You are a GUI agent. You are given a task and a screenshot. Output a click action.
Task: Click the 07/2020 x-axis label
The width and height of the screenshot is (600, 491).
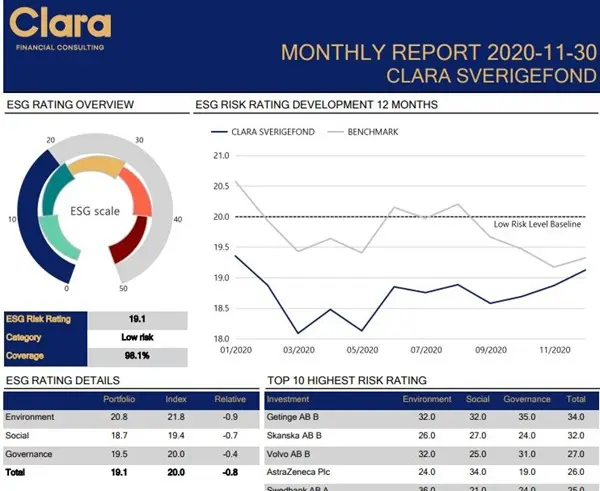pyautogui.click(x=426, y=350)
